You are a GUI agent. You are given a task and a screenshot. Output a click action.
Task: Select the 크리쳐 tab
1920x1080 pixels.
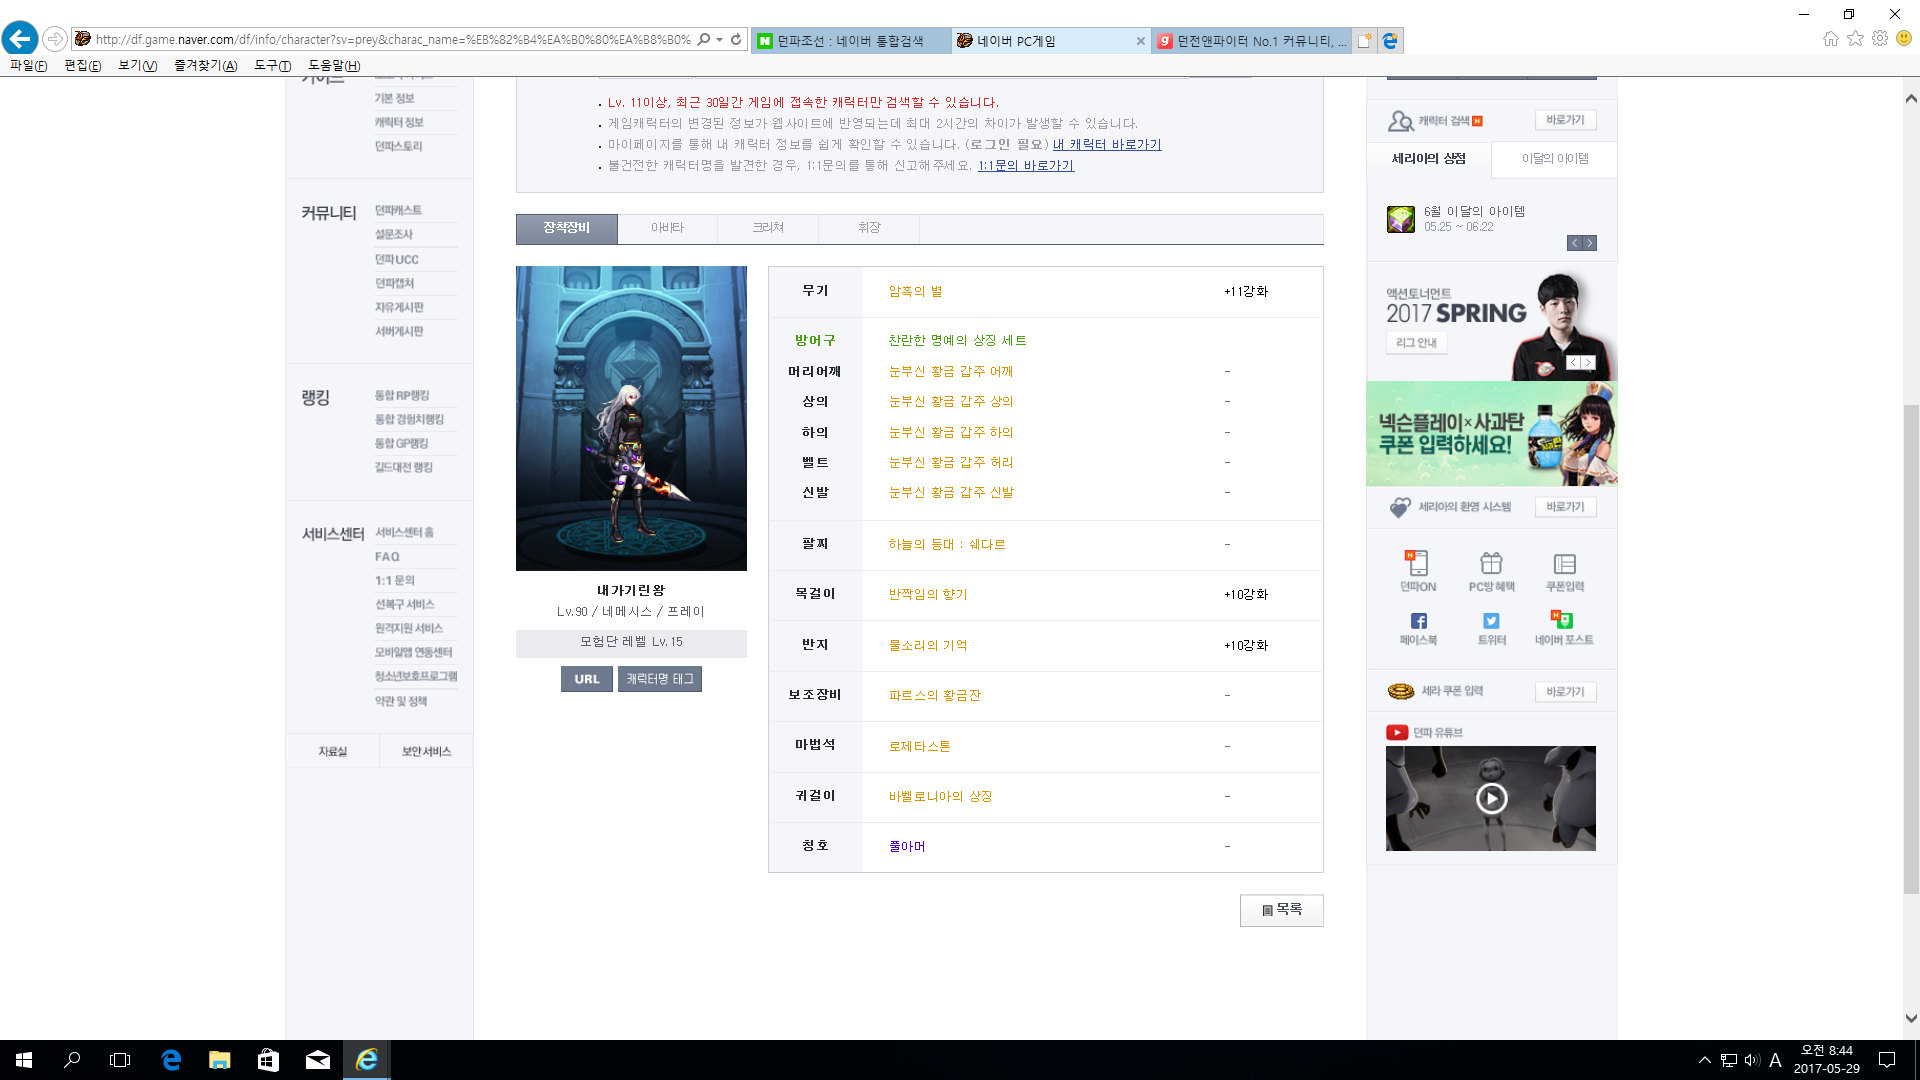pyautogui.click(x=768, y=228)
